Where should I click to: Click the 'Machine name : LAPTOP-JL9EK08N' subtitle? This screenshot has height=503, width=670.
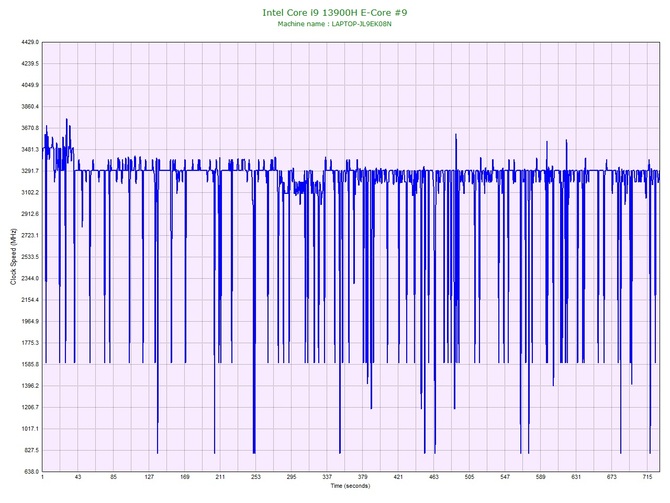335,24
